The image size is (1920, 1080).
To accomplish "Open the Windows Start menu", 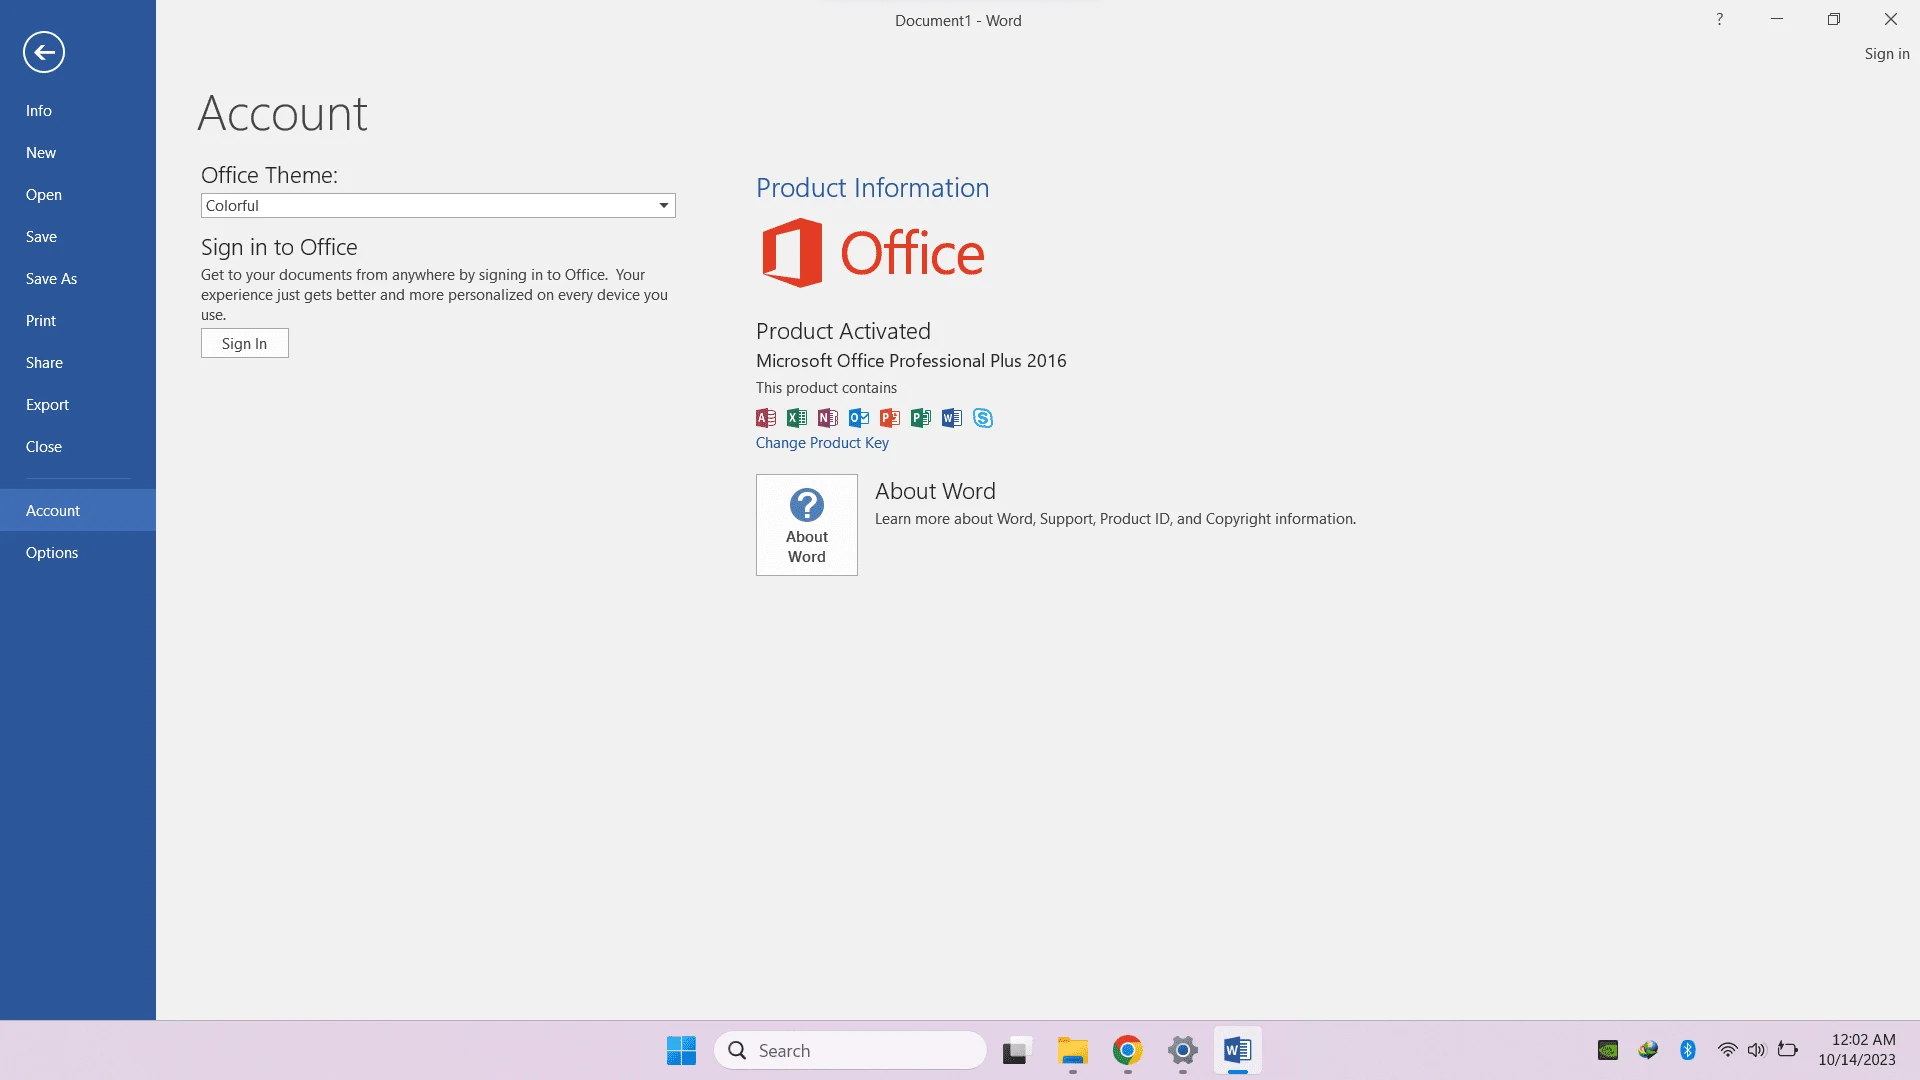I will click(681, 1050).
